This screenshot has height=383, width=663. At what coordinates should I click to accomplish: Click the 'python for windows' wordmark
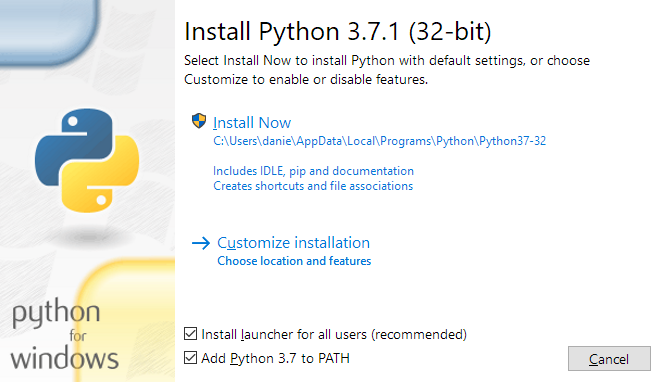(64, 334)
